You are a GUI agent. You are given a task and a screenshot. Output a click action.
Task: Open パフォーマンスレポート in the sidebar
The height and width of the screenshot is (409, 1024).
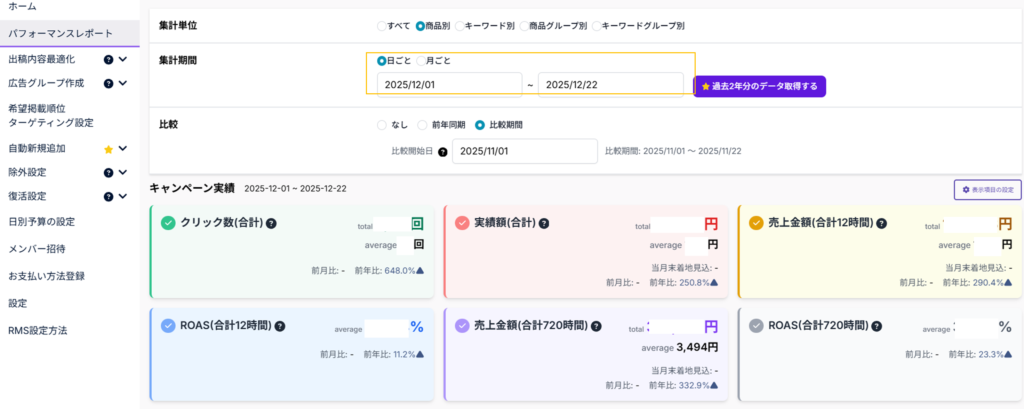tap(60, 33)
